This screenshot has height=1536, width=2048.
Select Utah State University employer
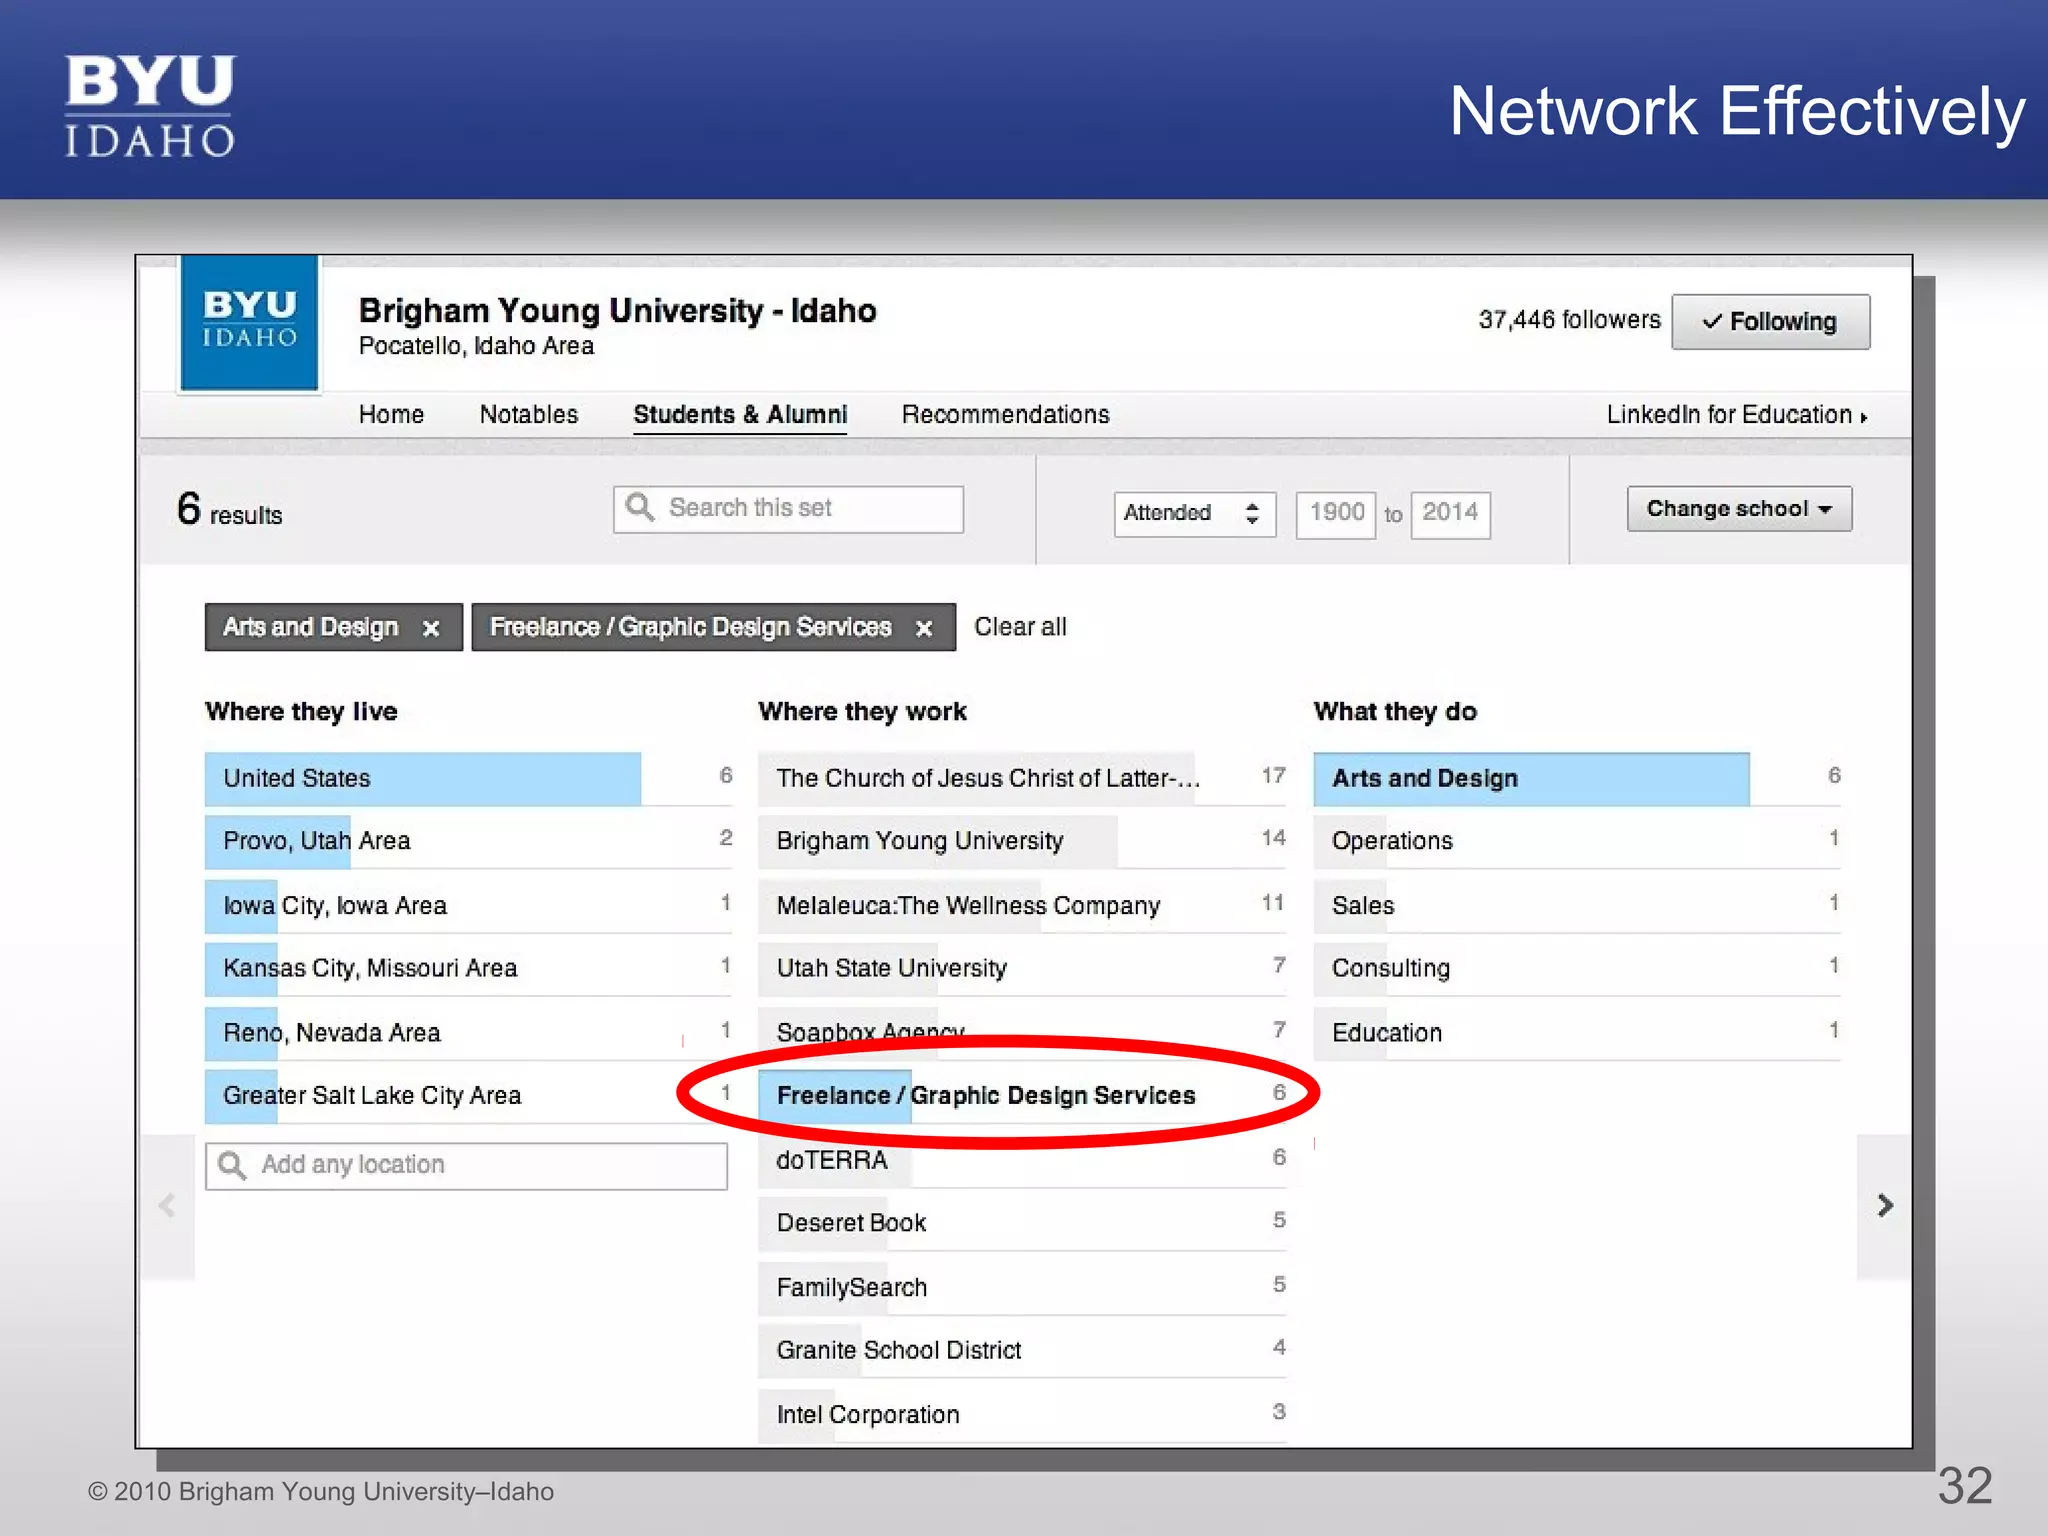tap(1022, 968)
